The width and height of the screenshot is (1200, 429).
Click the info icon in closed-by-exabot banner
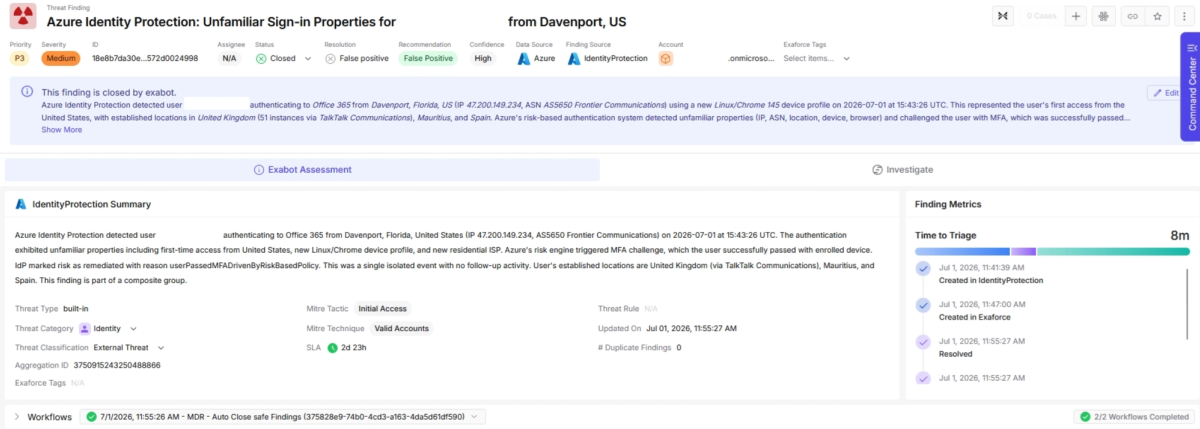pyautogui.click(x=27, y=92)
